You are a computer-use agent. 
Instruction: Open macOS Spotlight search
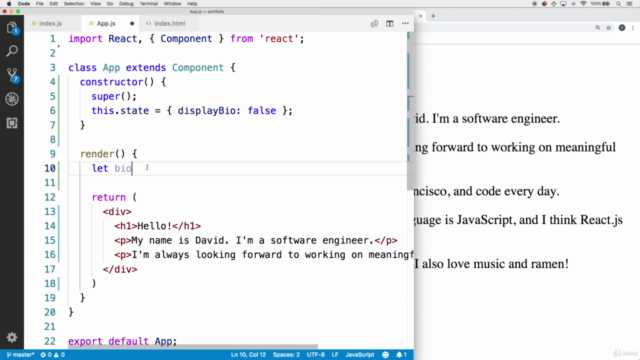point(618,4)
